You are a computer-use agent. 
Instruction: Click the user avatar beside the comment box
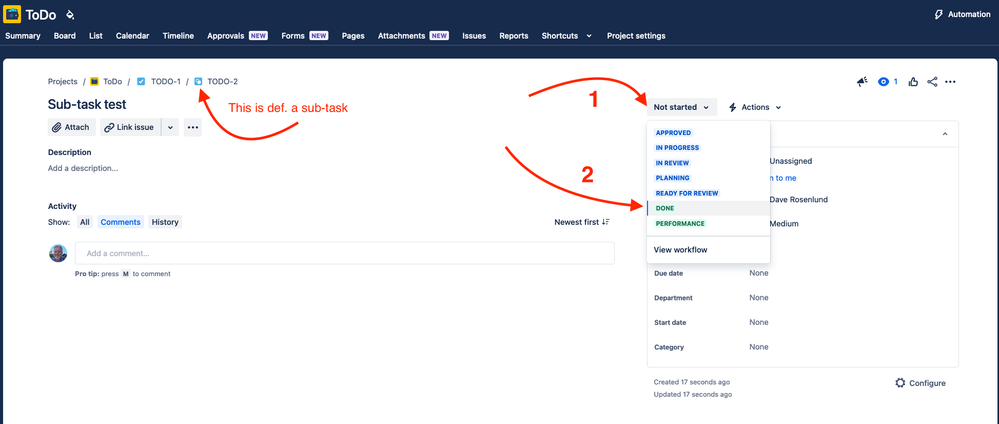pyautogui.click(x=58, y=253)
